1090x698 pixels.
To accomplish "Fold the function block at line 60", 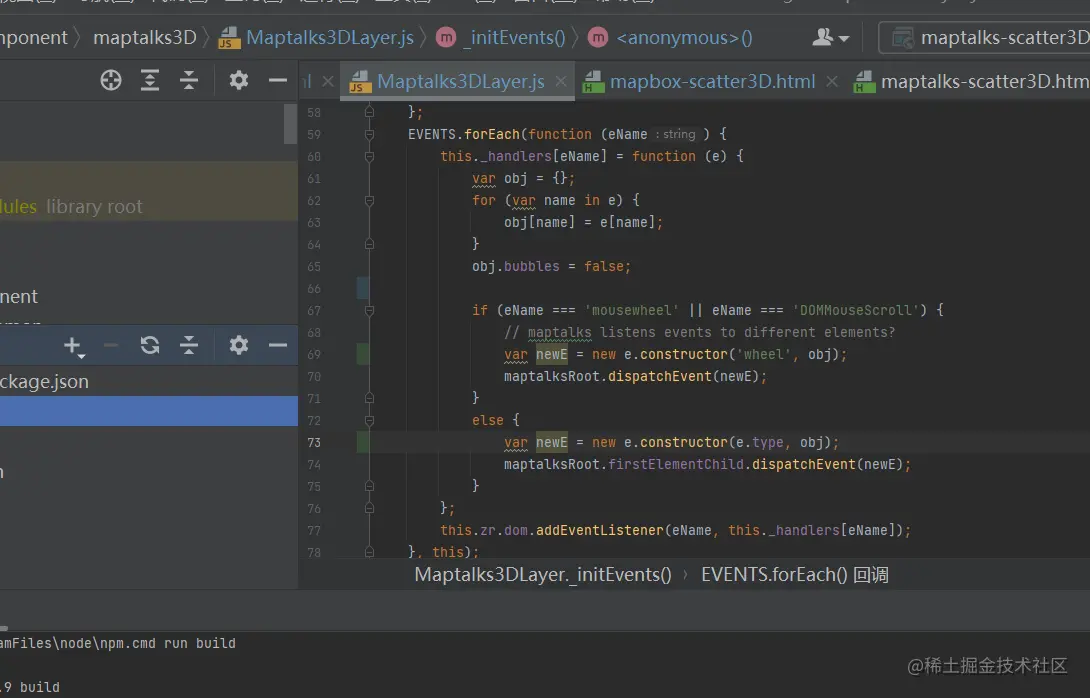I will tap(369, 156).
